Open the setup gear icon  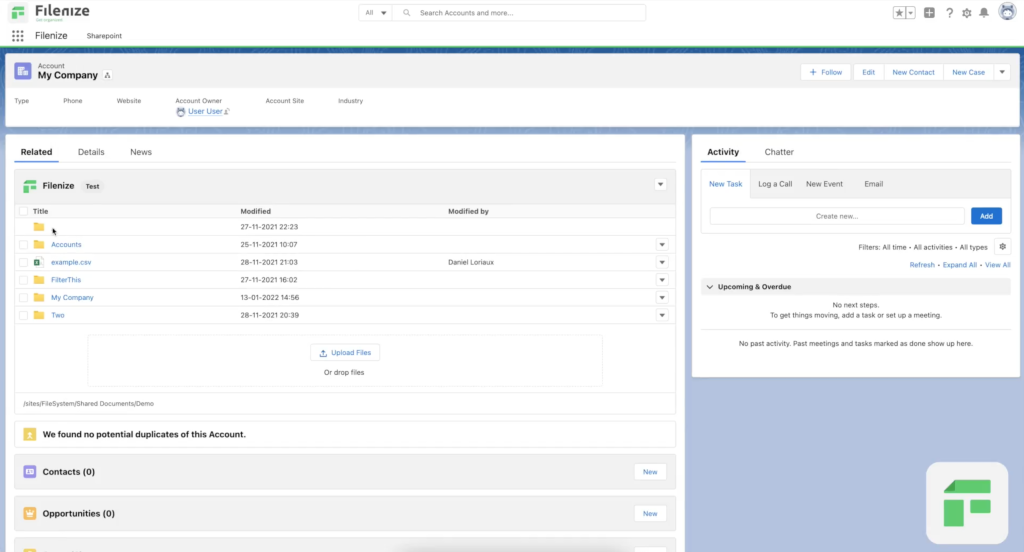click(x=967, y=12)
